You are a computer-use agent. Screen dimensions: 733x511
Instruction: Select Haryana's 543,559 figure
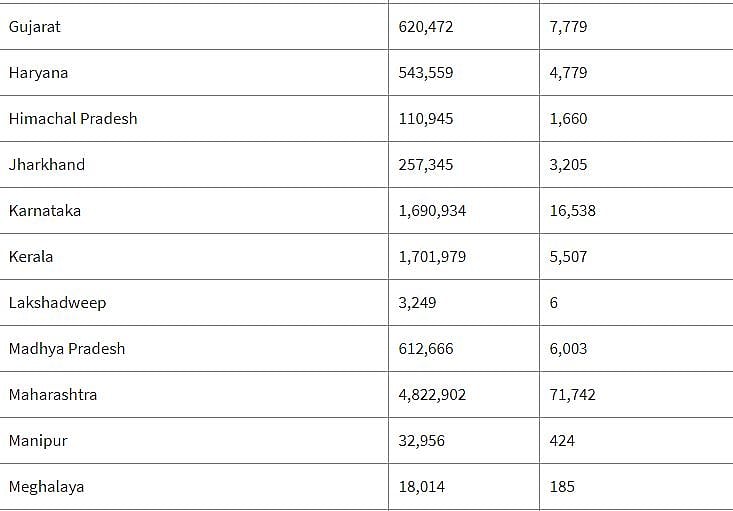point(426,73)
